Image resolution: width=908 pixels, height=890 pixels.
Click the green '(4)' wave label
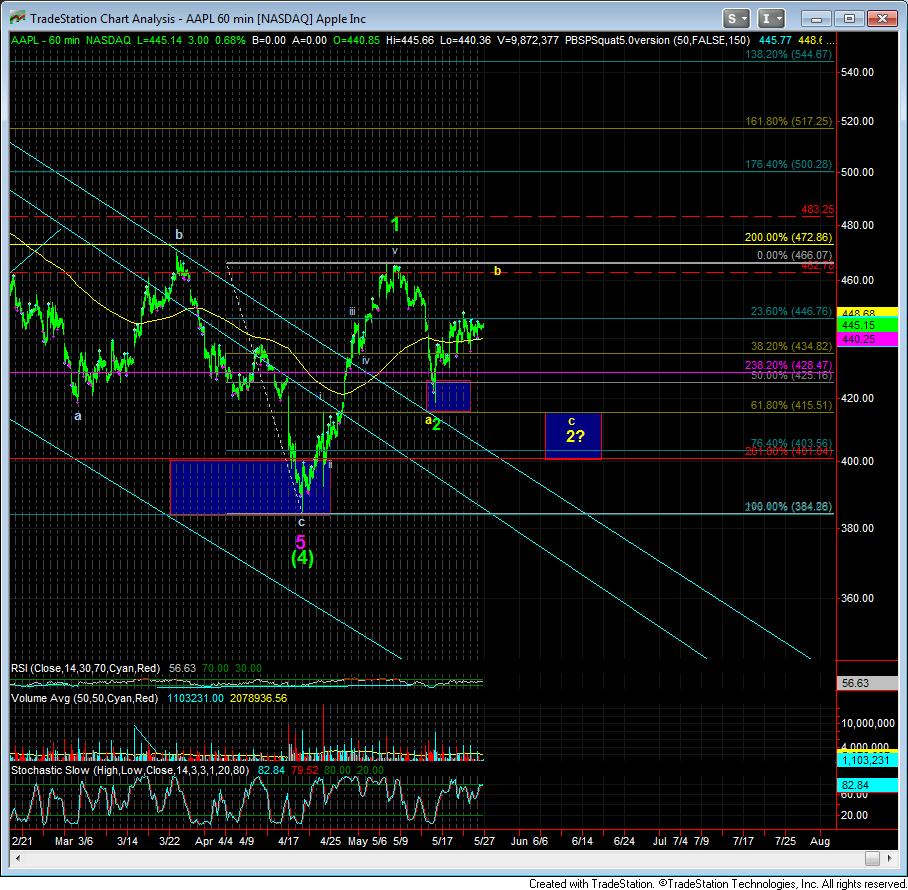pyautogui.click(x=302, y=558)
